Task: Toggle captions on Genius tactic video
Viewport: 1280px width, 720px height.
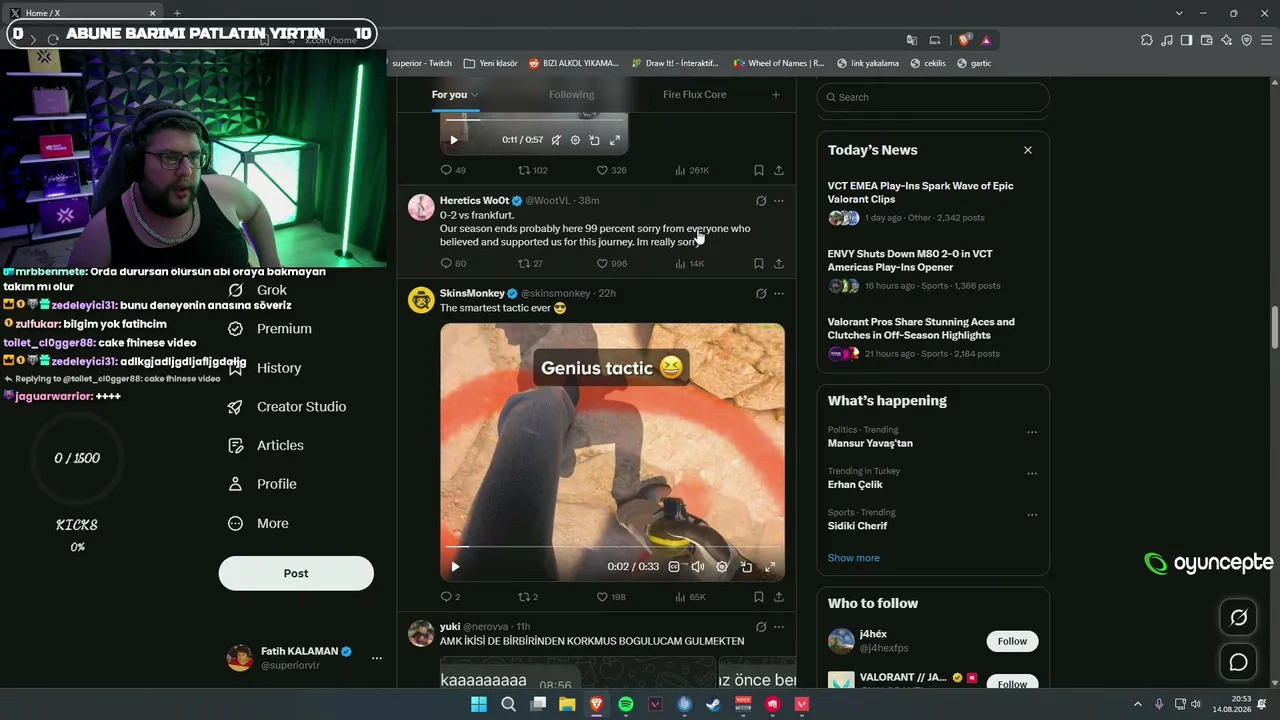Action: 674,567
